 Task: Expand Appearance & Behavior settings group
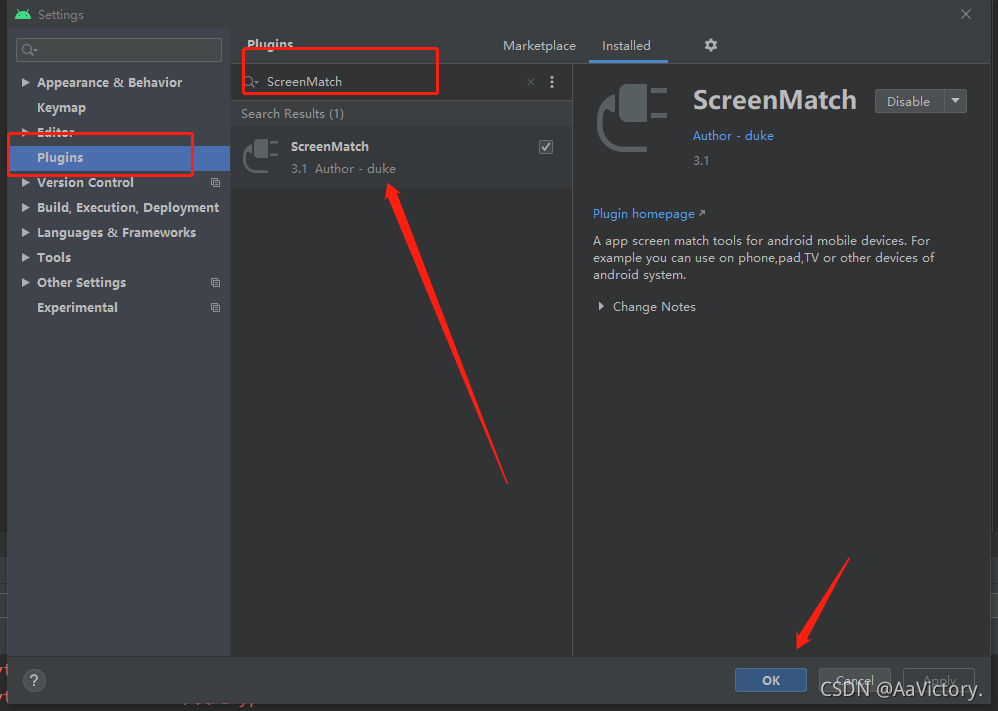[x=25, y=83]
